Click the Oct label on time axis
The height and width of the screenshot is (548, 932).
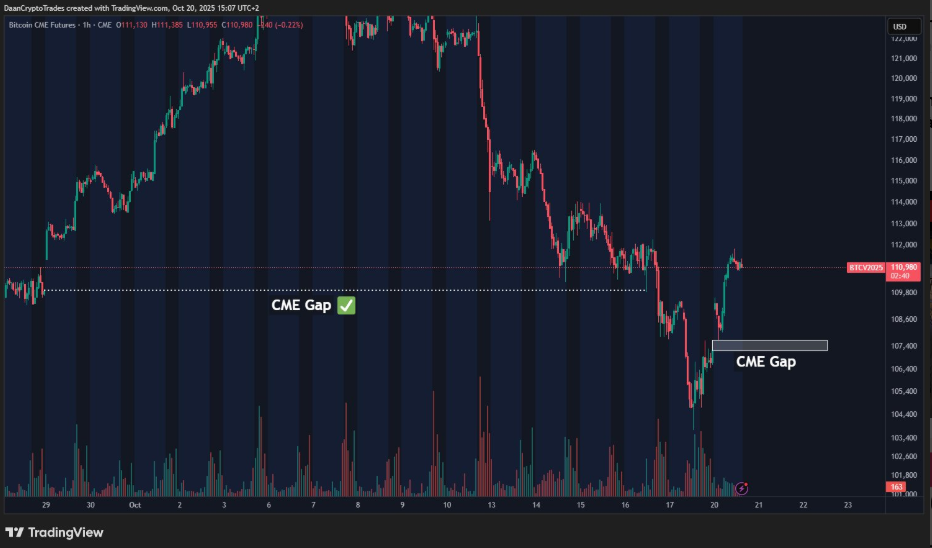tap(135, 506)
